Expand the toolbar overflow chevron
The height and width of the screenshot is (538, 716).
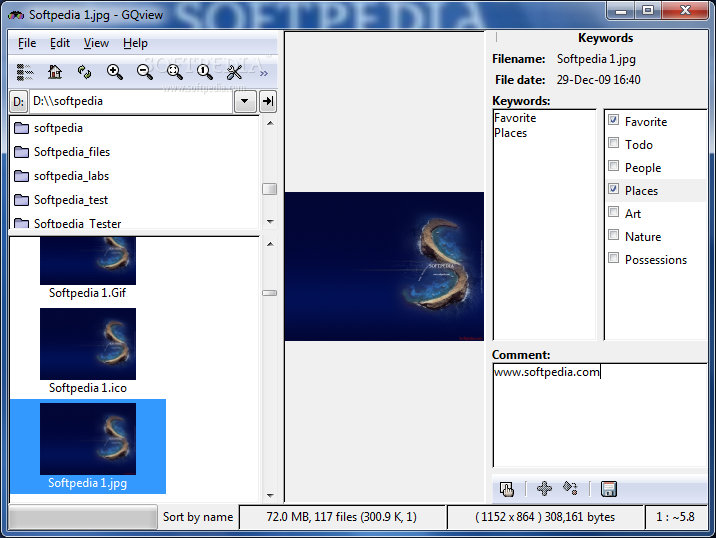(264, 73)
